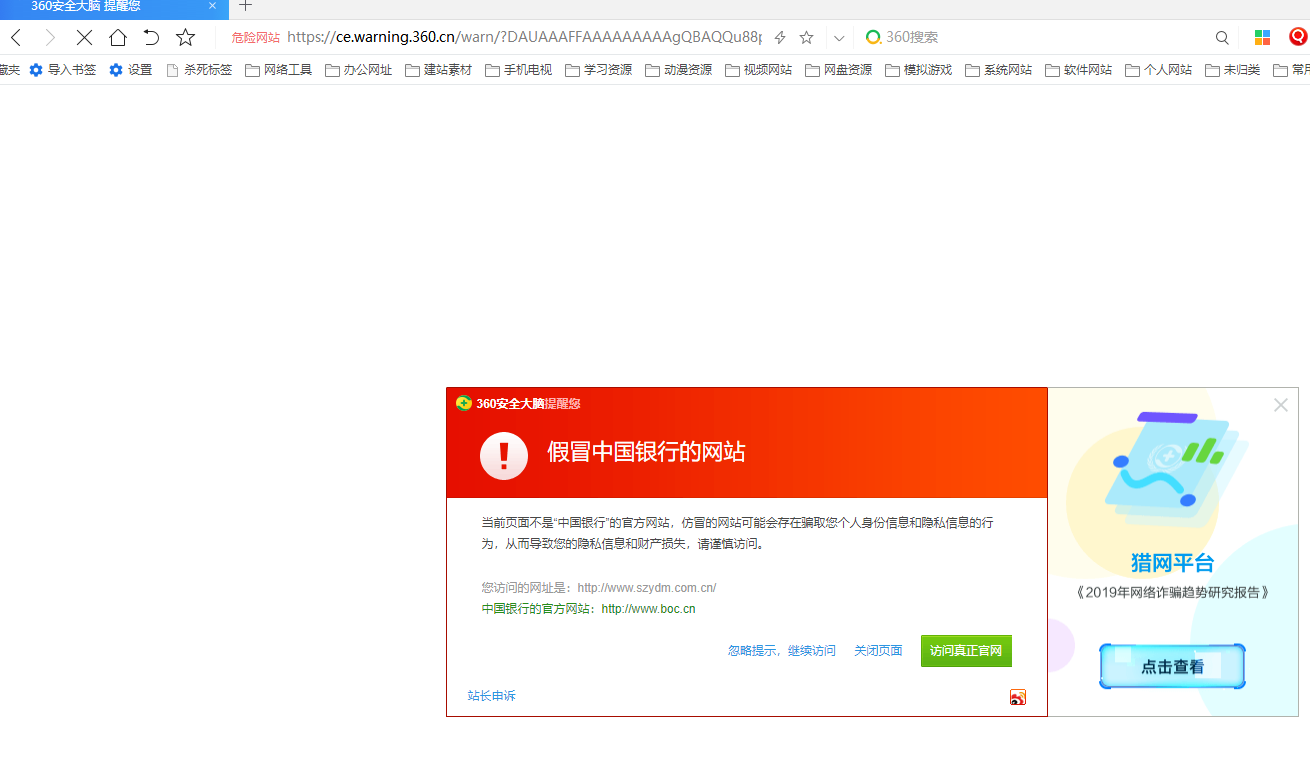Open the 网盘资源 bookmark folder

839,70
